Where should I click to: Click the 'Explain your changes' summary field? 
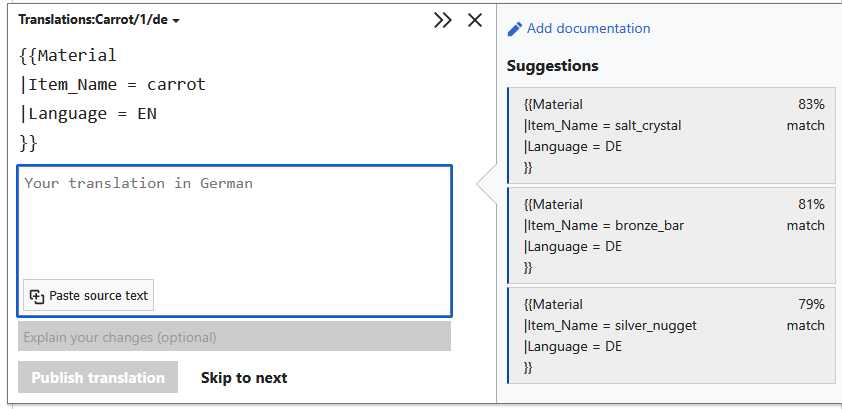tap(234, 337)
